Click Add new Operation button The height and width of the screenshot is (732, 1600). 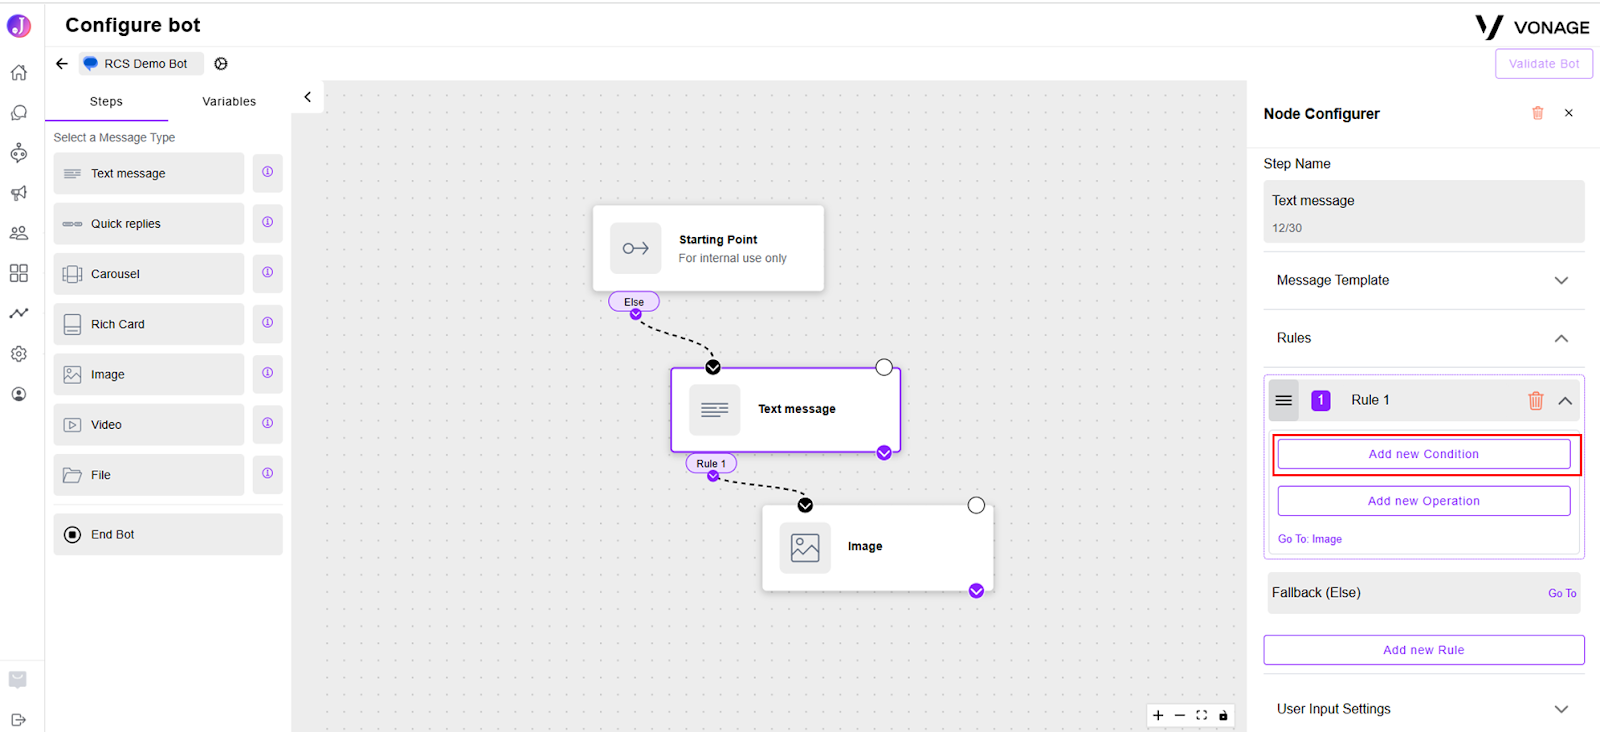click(1424, 501)
